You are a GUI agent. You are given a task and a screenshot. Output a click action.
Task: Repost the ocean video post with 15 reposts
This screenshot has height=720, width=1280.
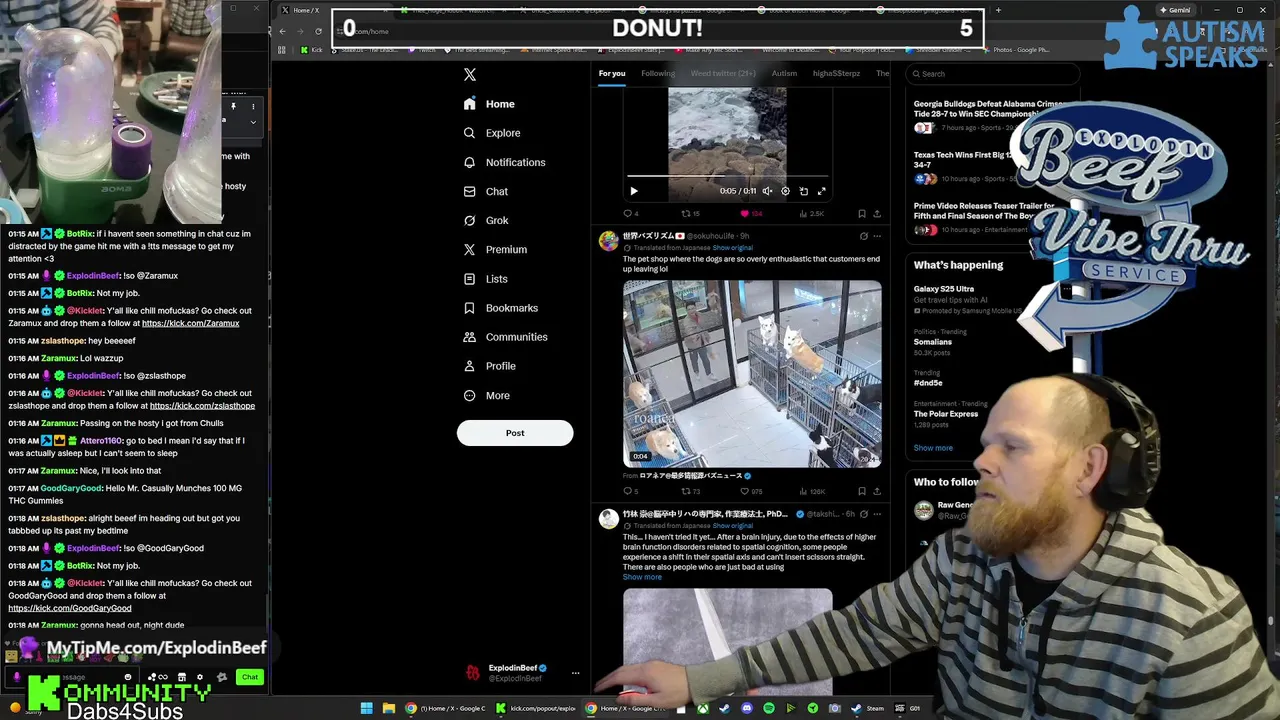click(x=690, y=213)
